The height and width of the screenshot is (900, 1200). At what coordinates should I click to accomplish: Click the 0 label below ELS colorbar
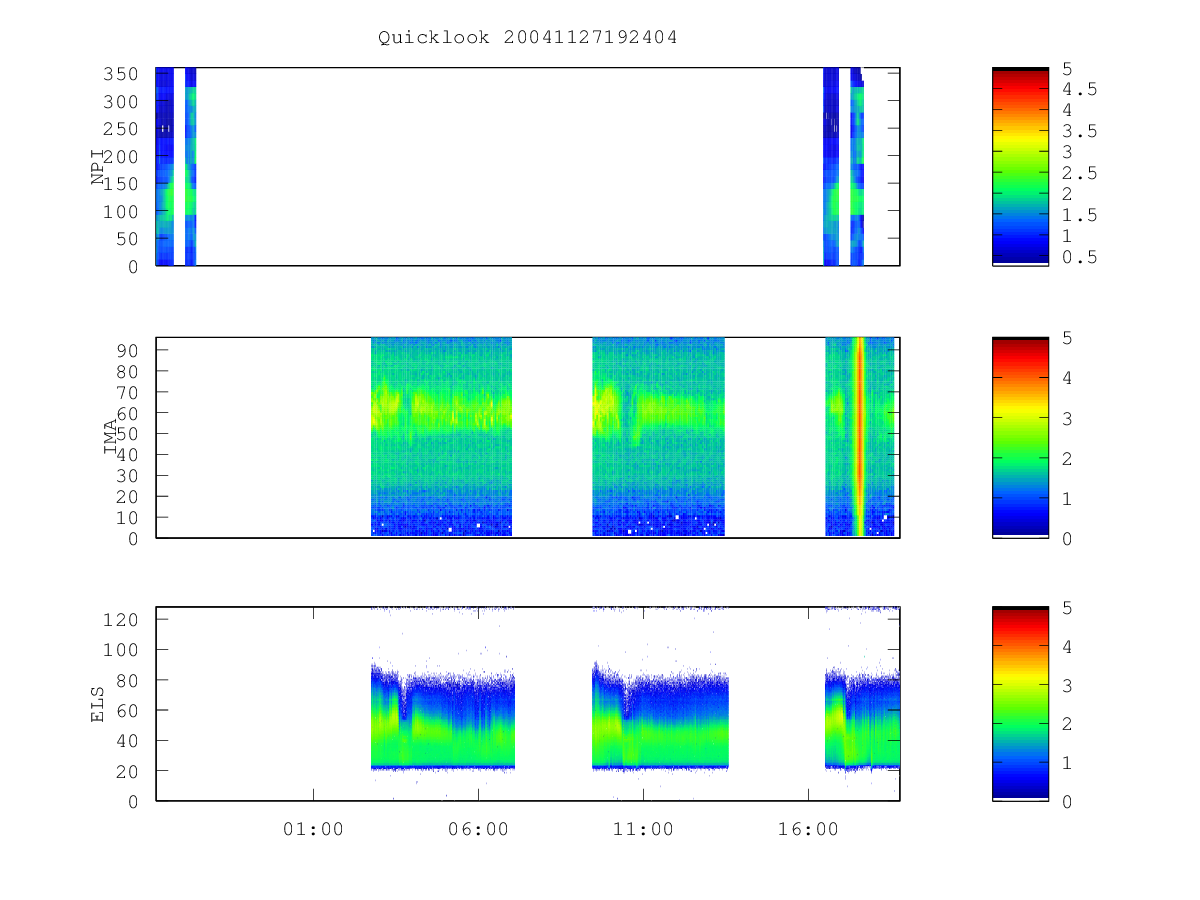[1068, 800]
